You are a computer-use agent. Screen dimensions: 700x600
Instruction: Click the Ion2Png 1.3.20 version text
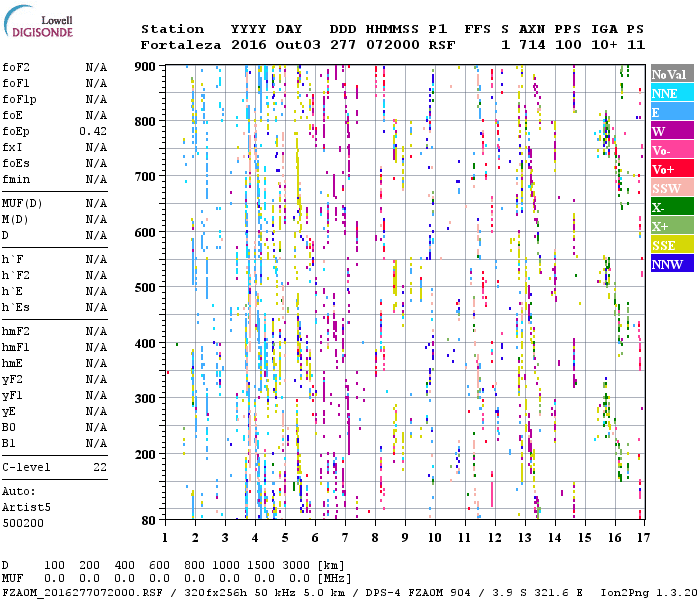649,593
